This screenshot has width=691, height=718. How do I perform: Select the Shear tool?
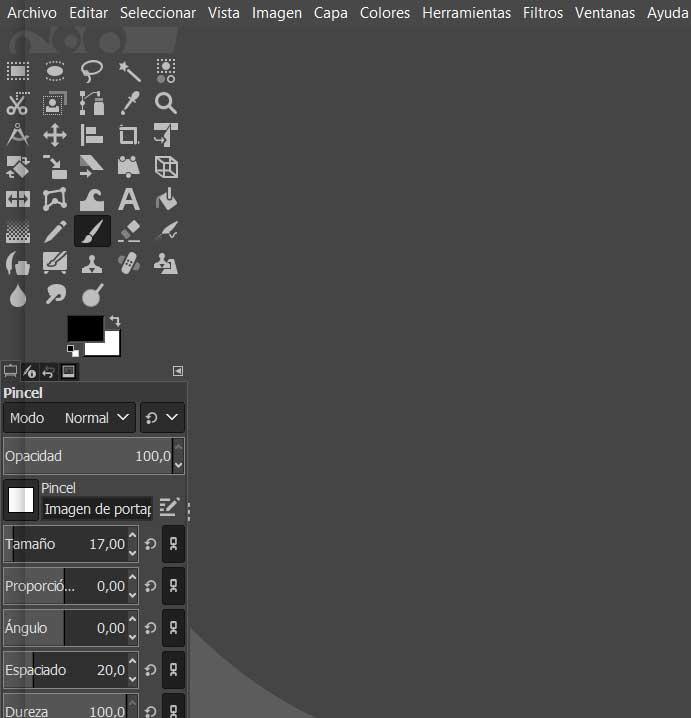click(92, 167)
